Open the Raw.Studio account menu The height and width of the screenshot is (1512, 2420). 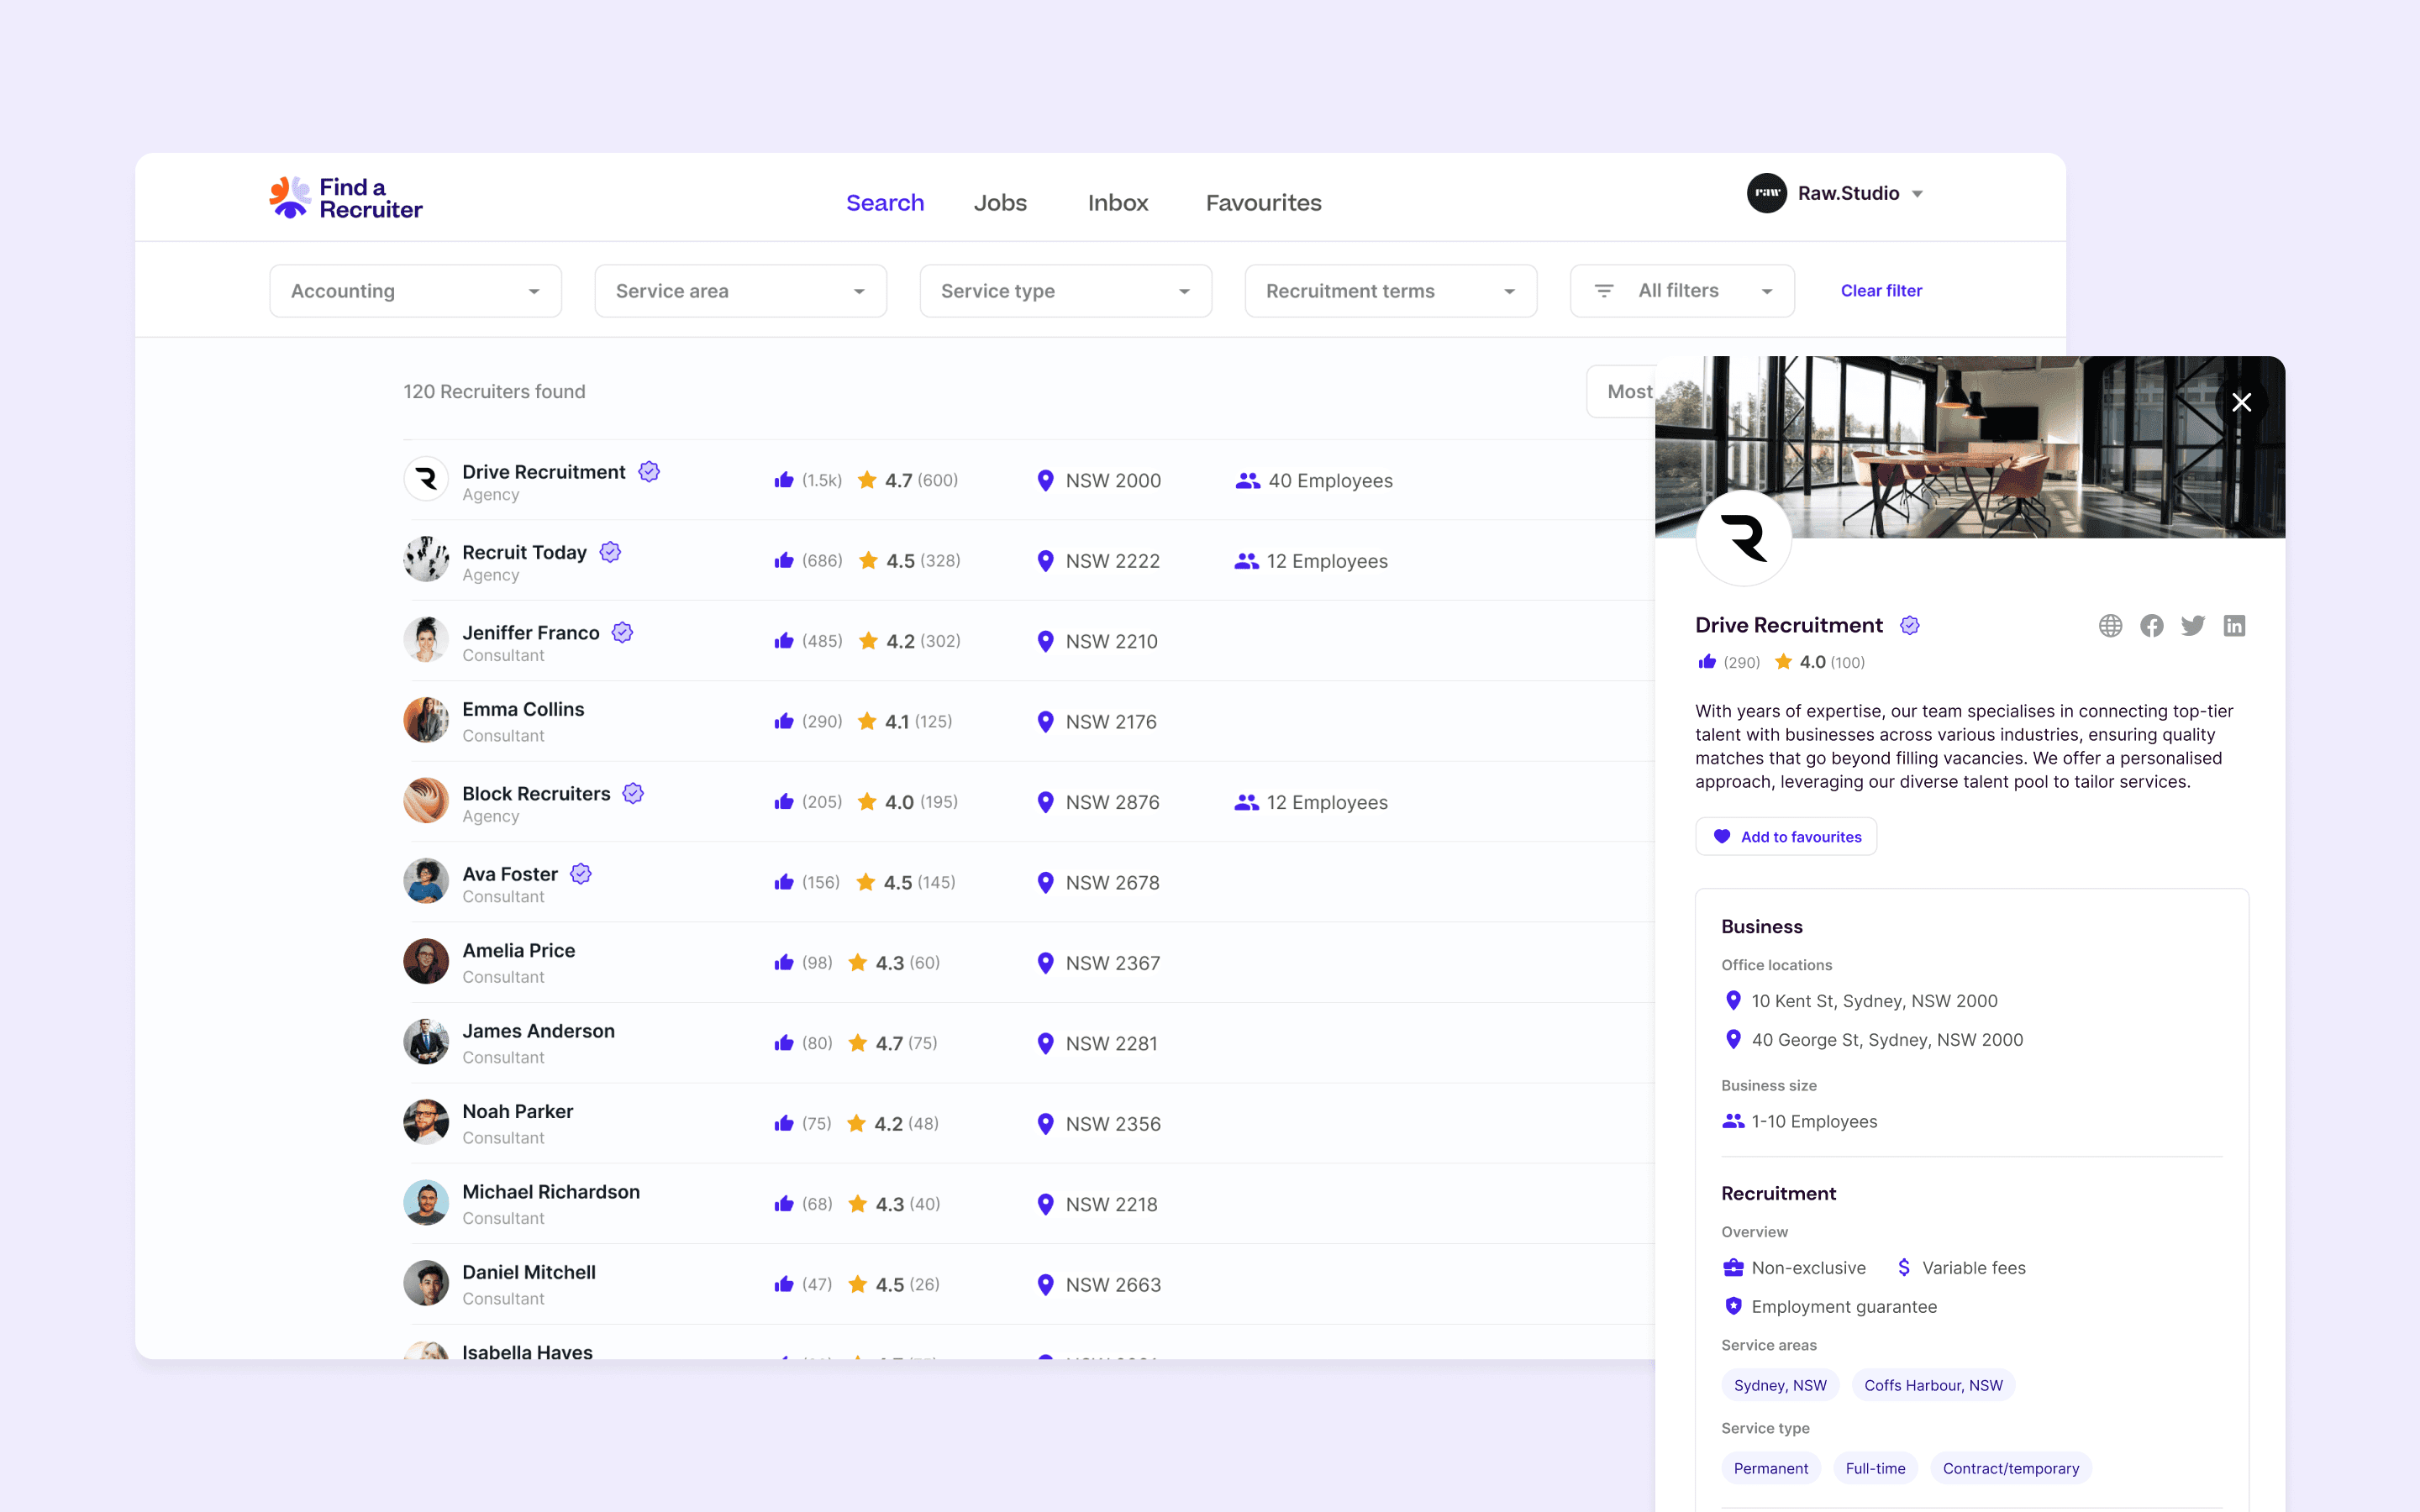click(1836, 193)
